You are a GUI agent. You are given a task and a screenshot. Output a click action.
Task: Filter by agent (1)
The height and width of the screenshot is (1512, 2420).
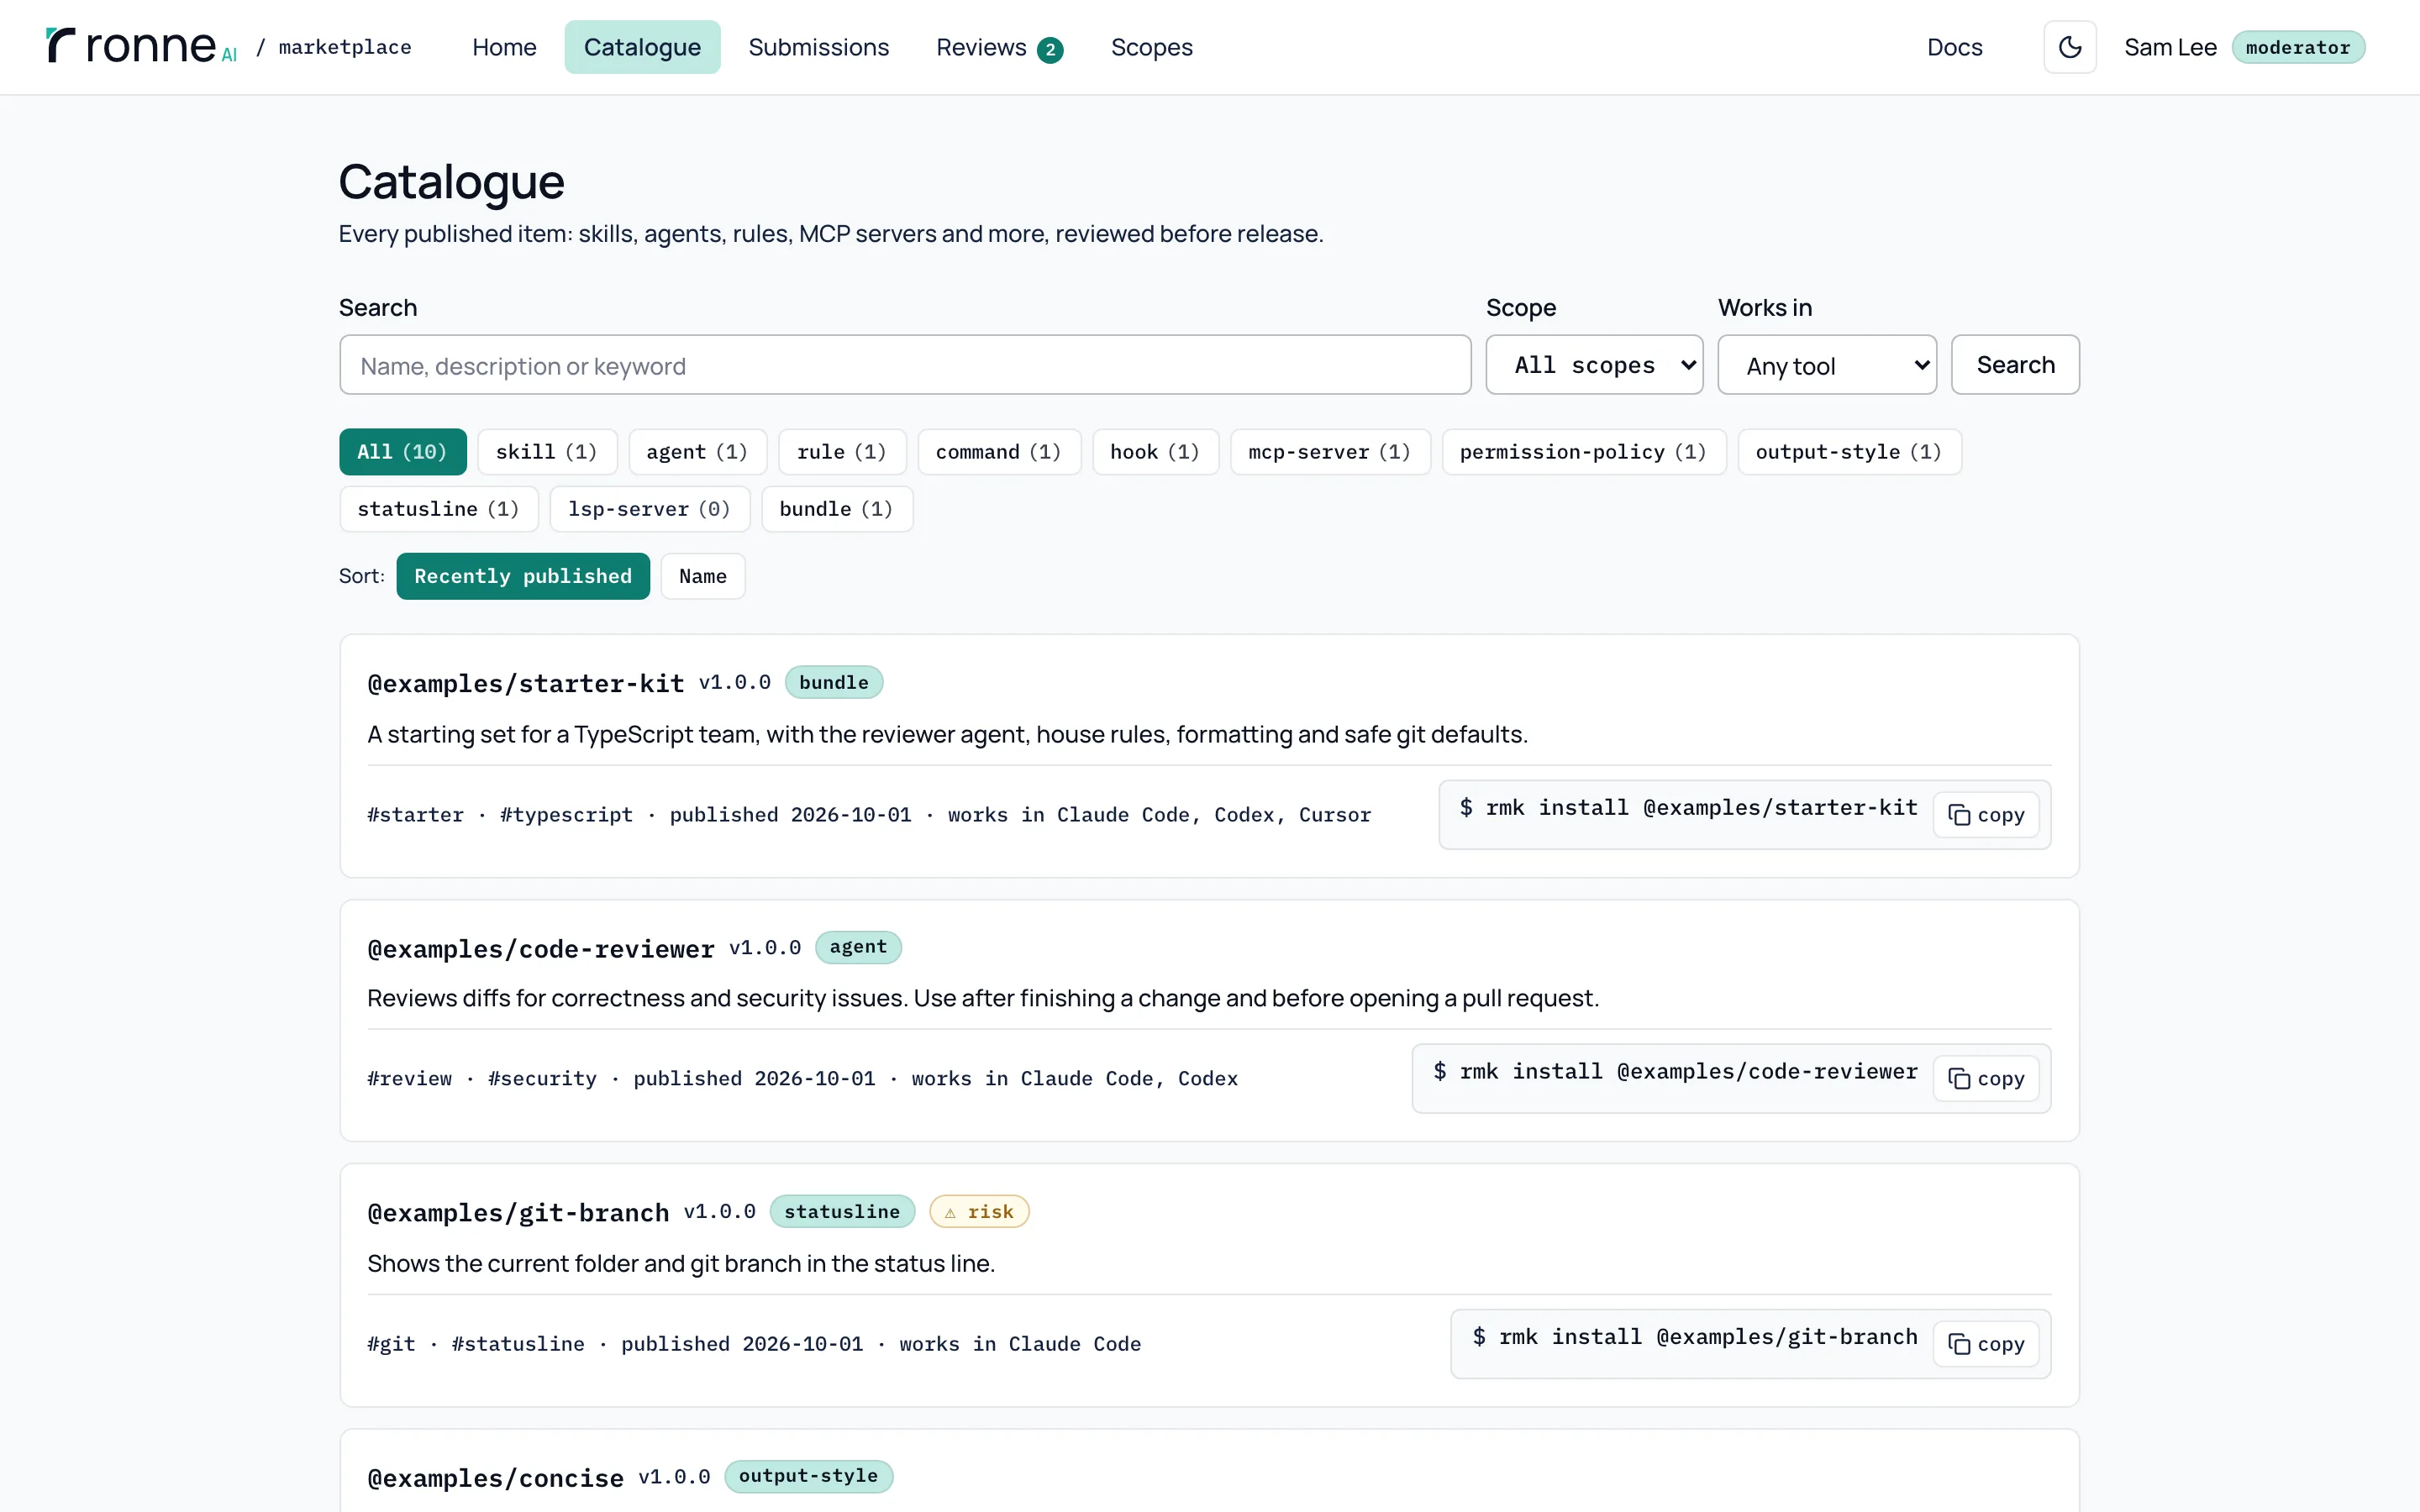tap(697, 452)
